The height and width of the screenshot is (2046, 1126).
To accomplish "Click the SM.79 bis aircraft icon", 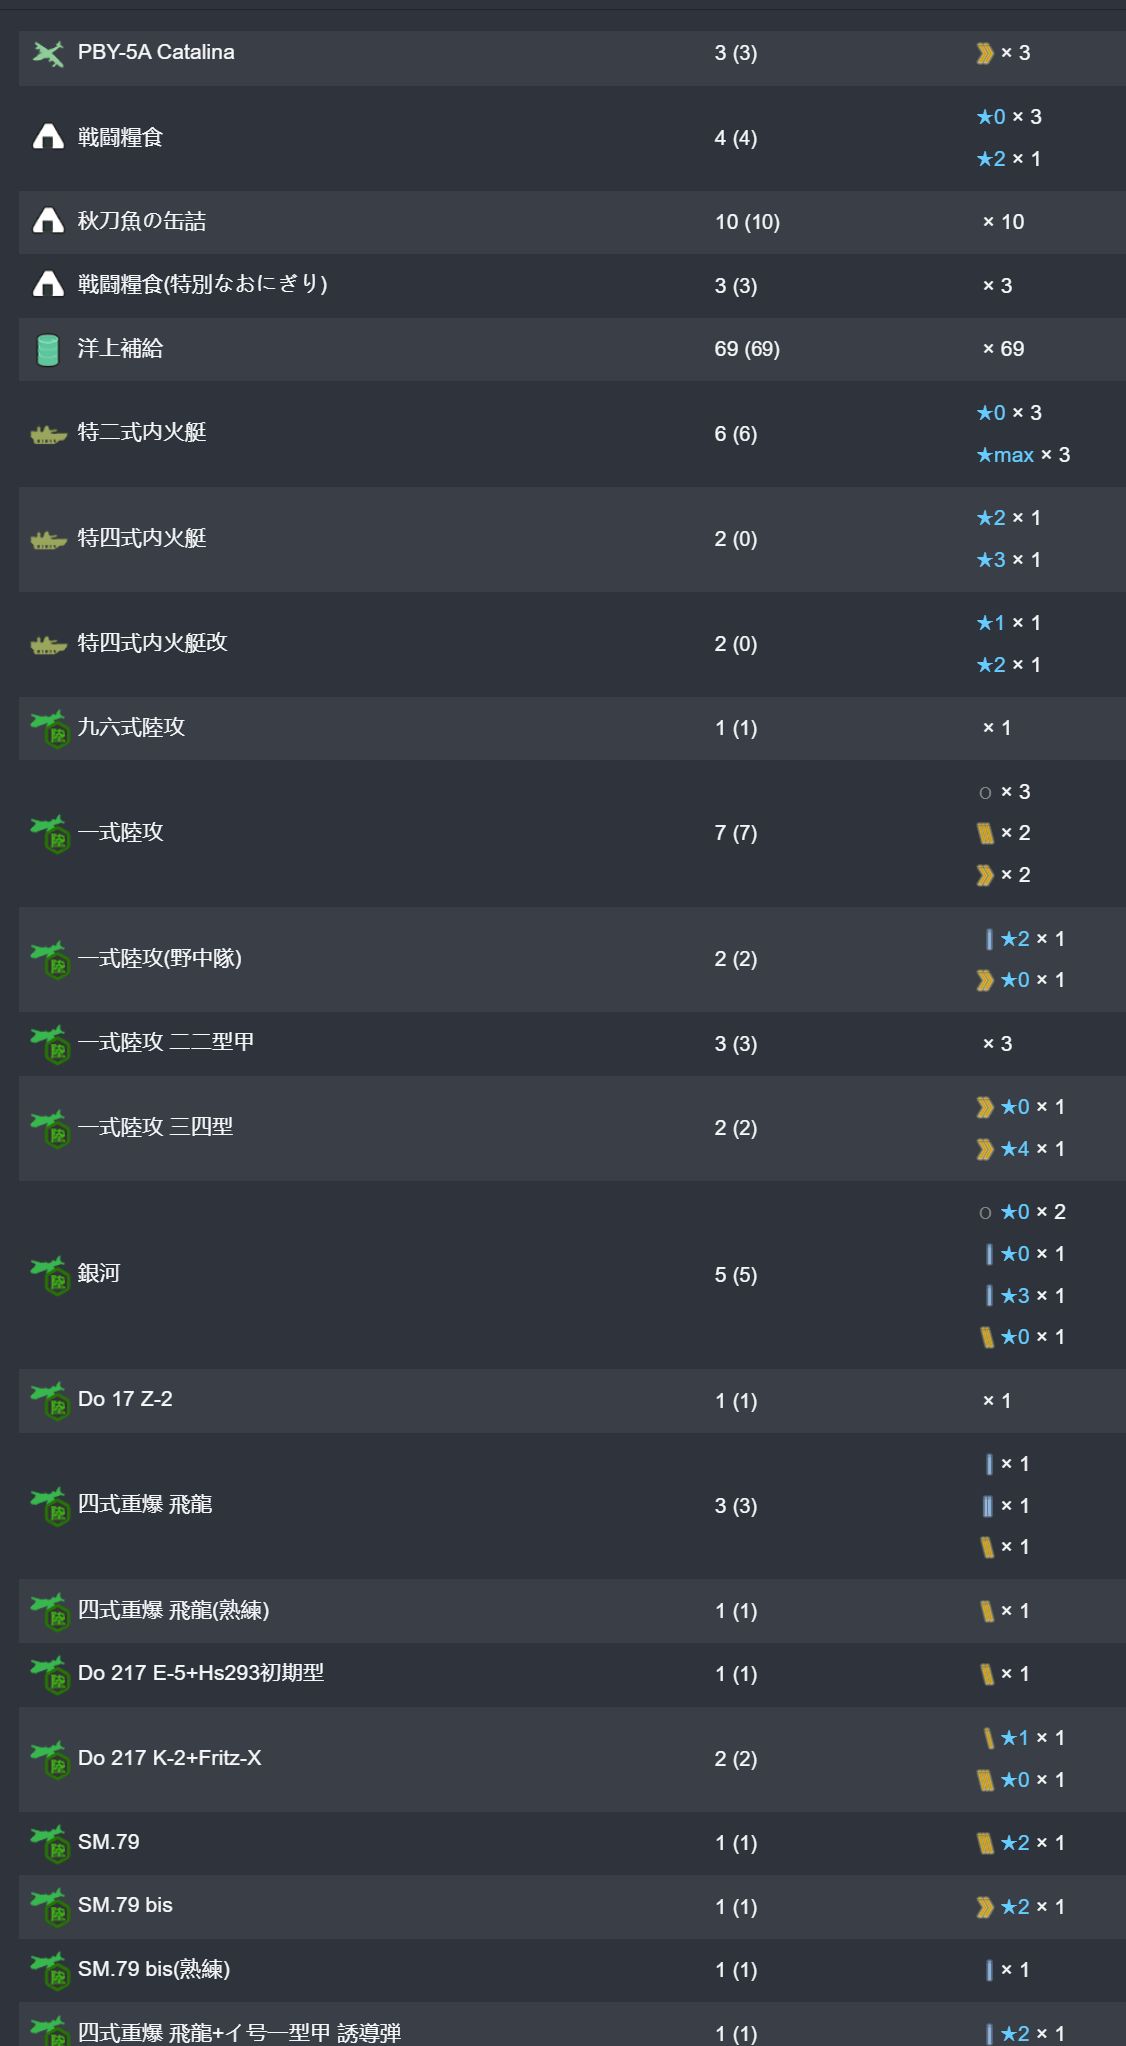I will pyautogui.click(x=48, y=1906).
